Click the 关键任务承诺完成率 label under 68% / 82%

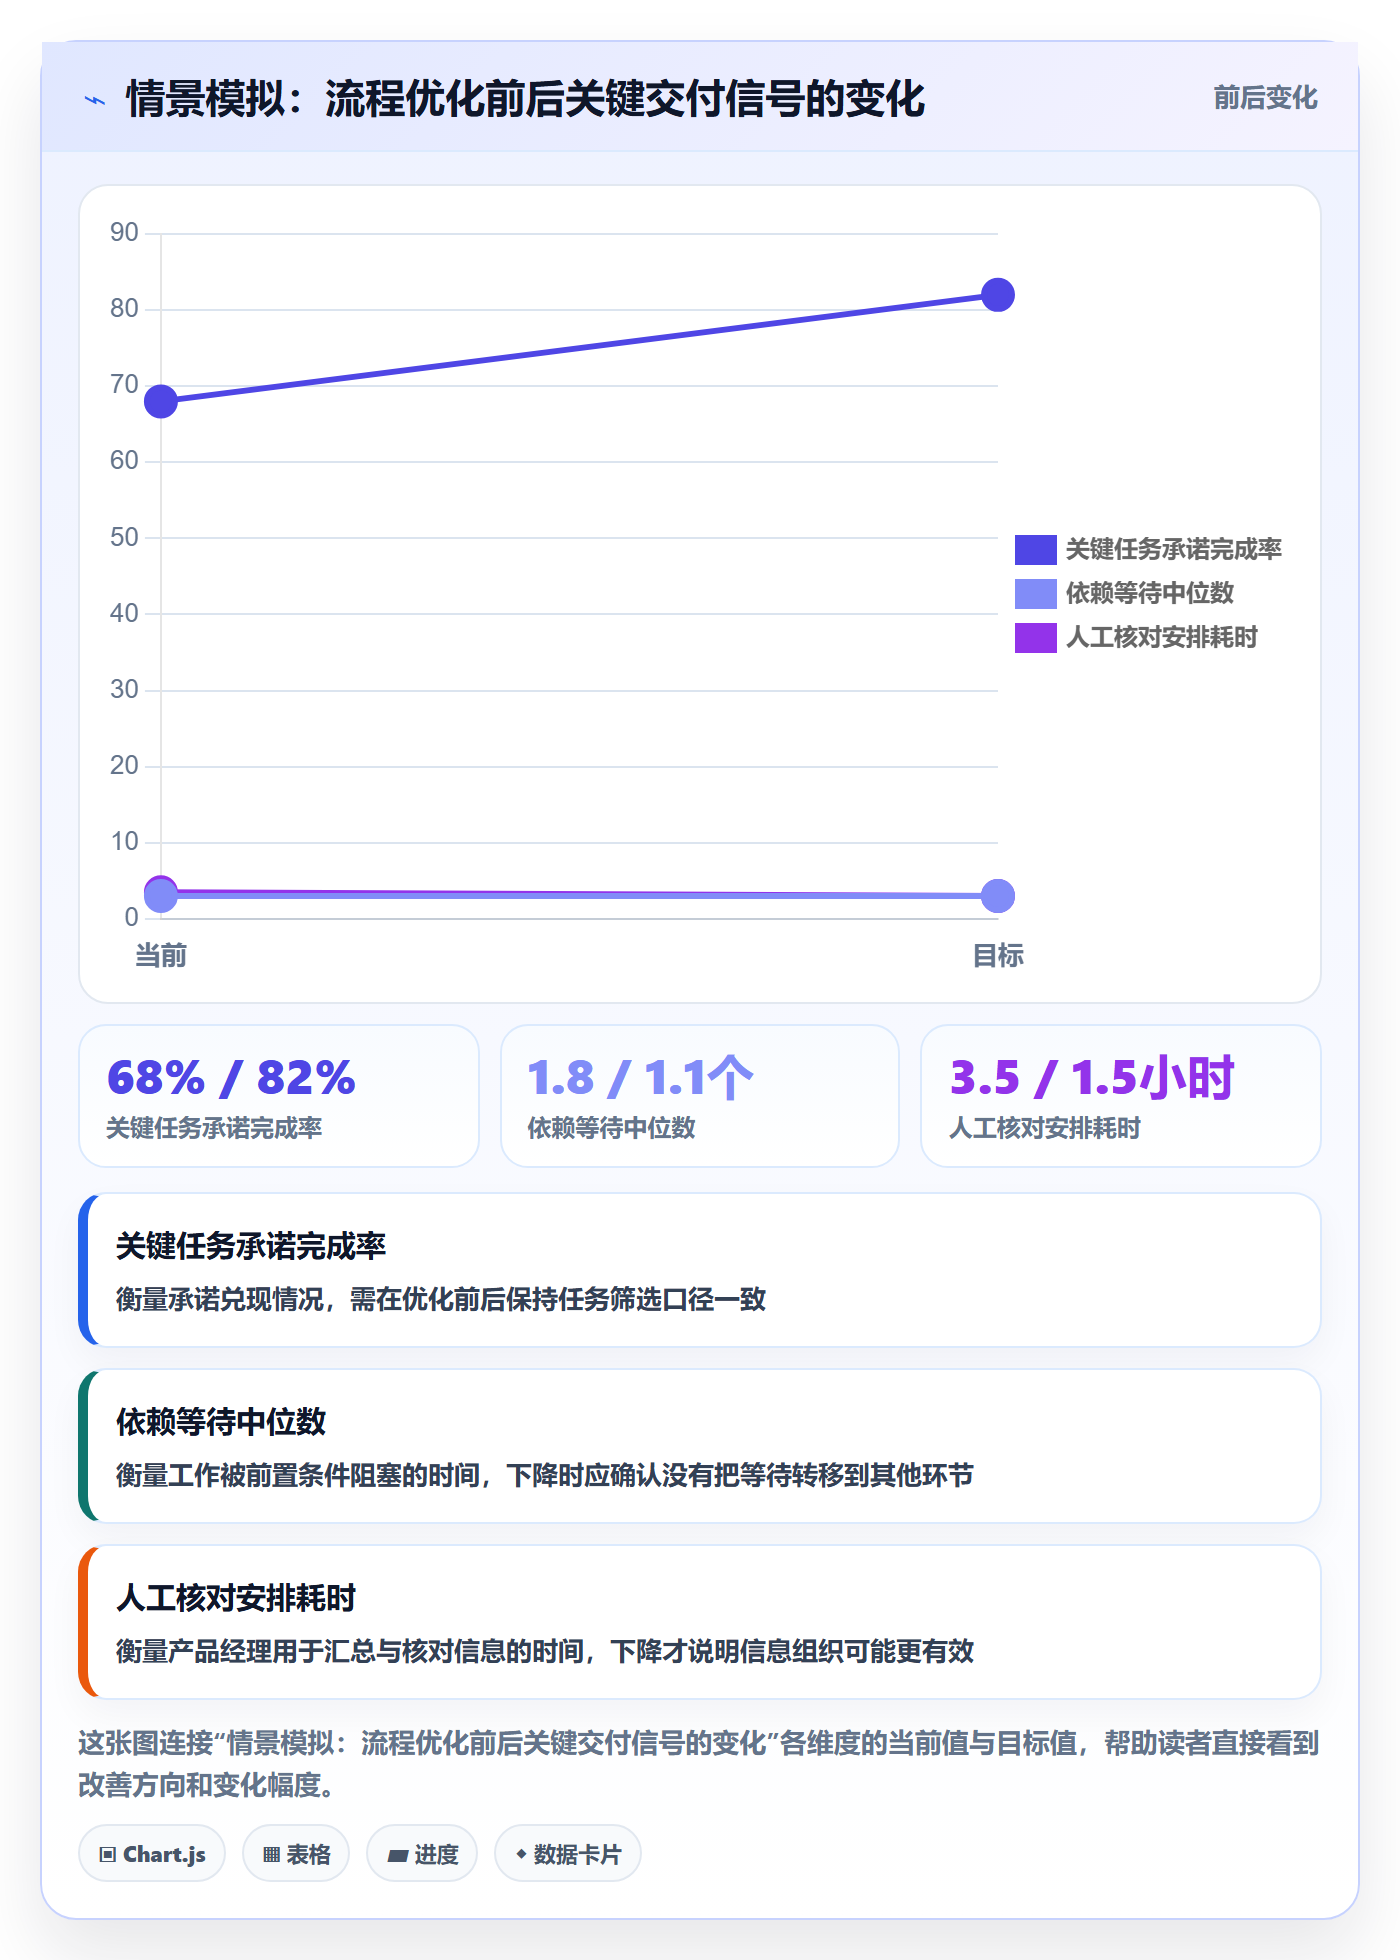214,1129
